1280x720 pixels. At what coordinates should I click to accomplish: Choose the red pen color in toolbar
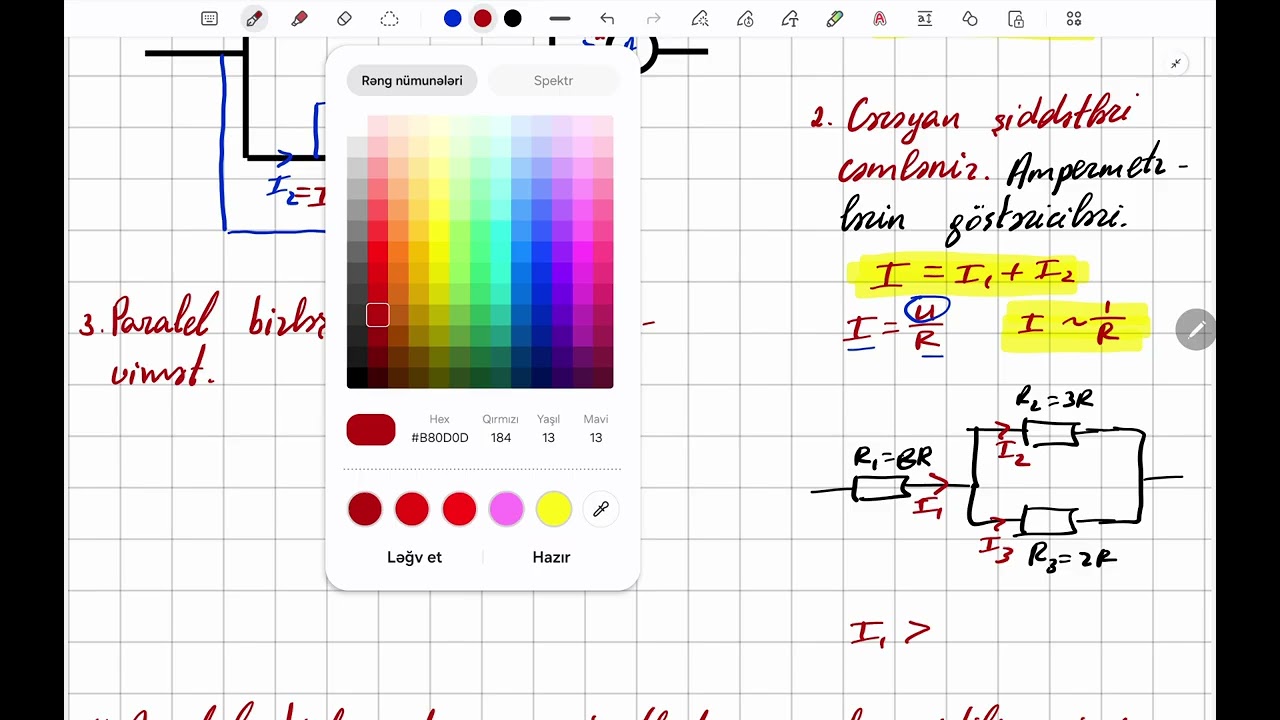(x=483, y=19)
